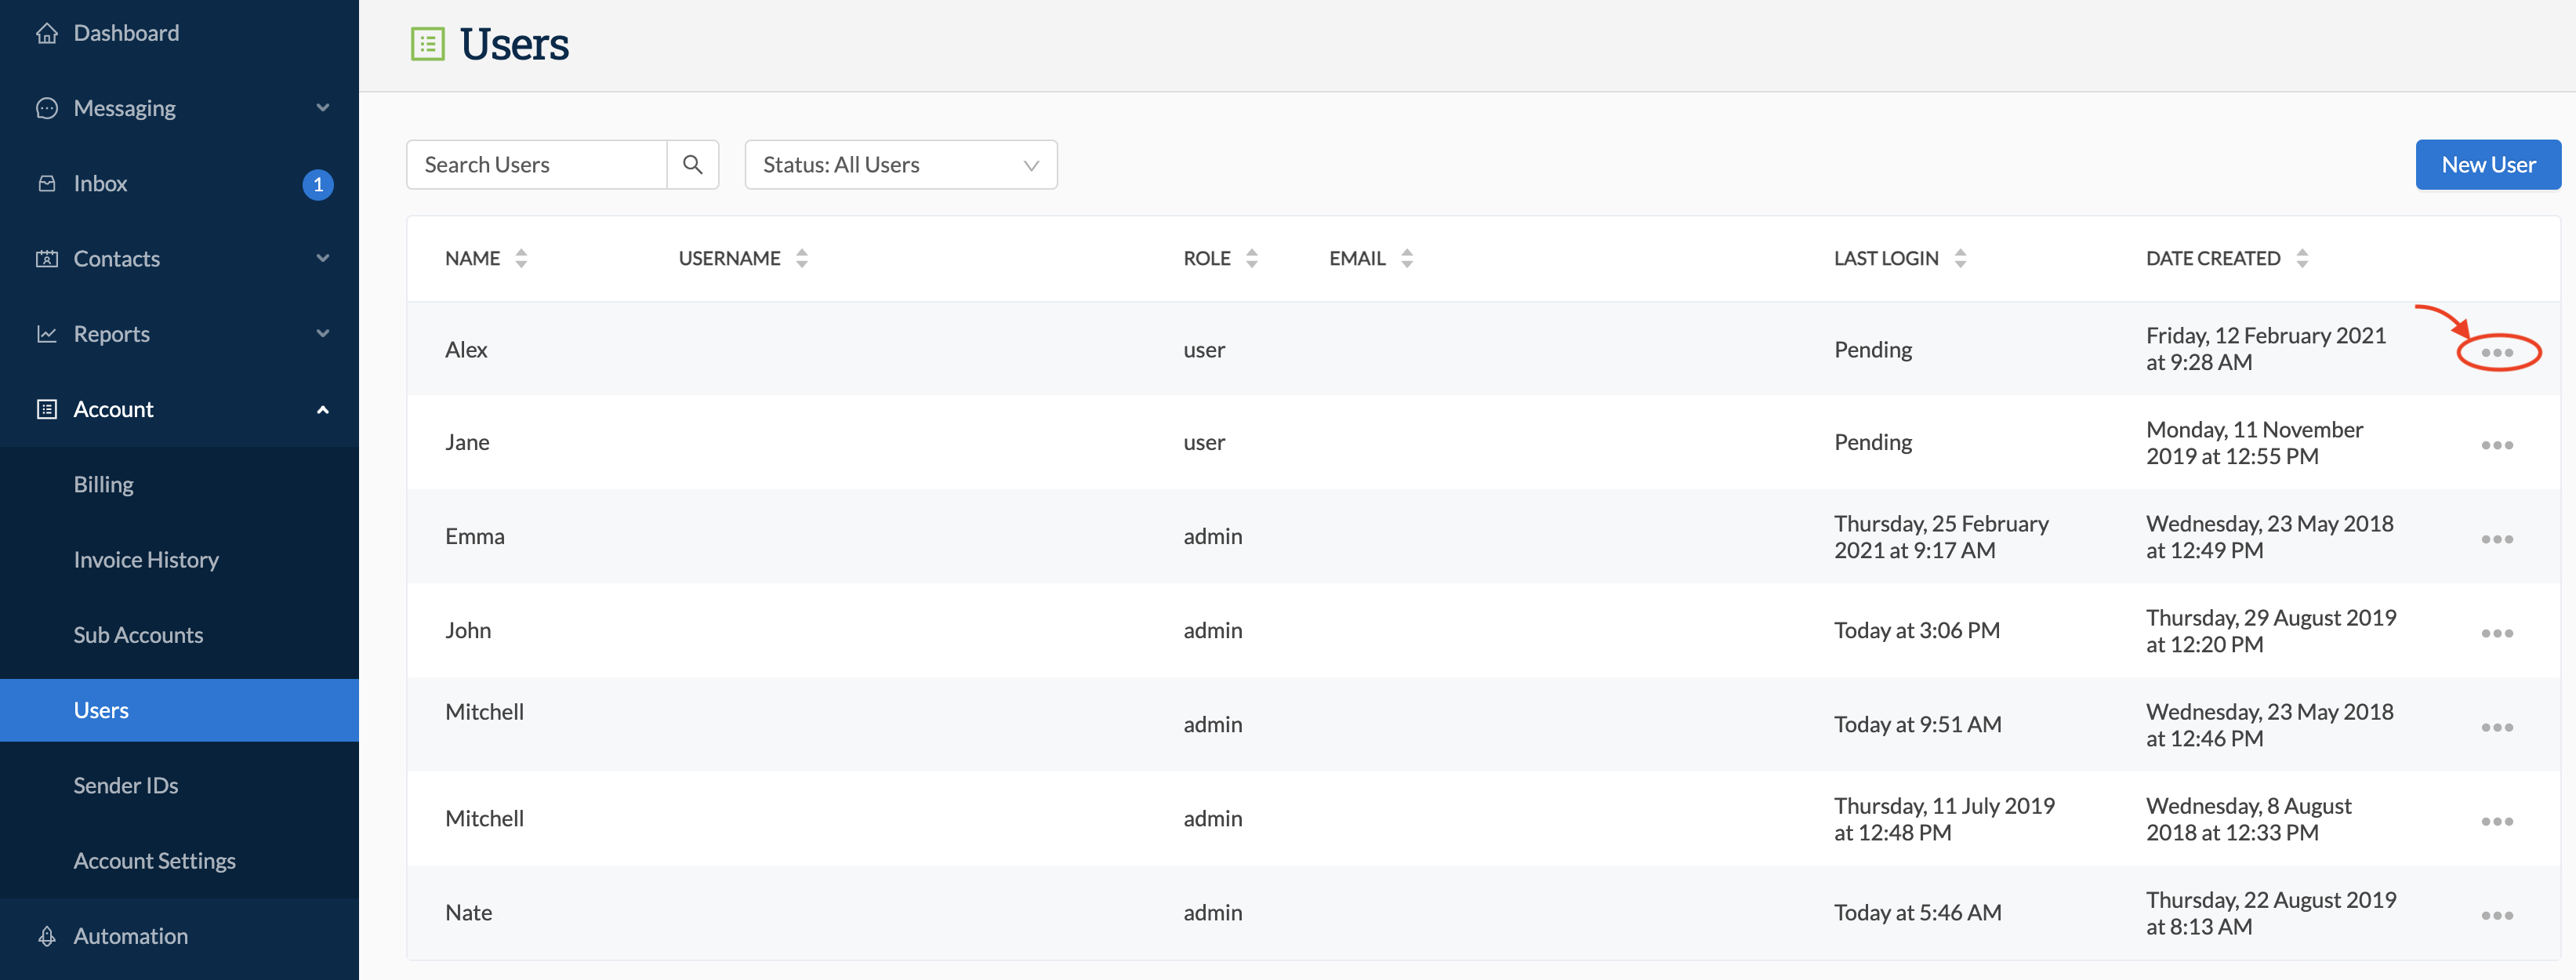The image size is (2576, 980).
Task: Click the name Alex in the table
Action: pyautogui.click(x=466, y=349)
